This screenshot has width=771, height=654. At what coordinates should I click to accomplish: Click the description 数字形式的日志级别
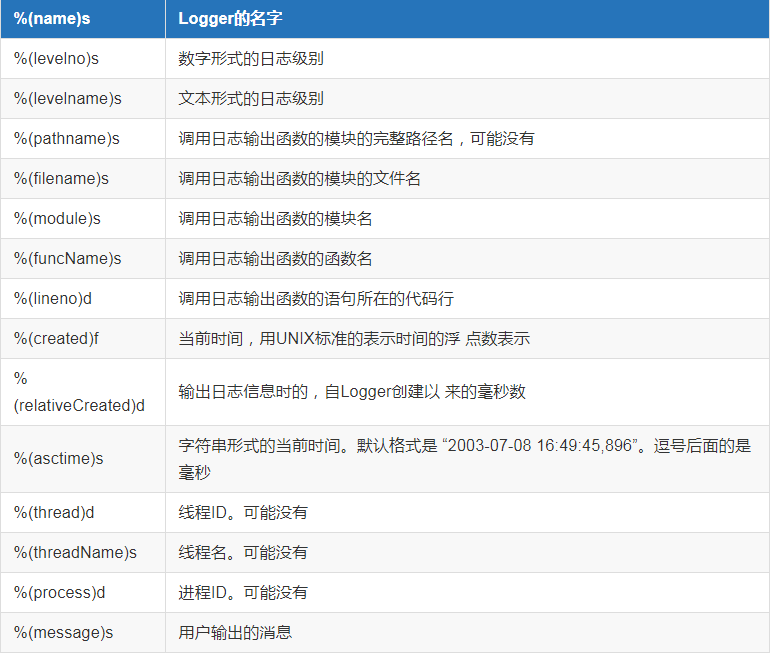tap(251, 59)
